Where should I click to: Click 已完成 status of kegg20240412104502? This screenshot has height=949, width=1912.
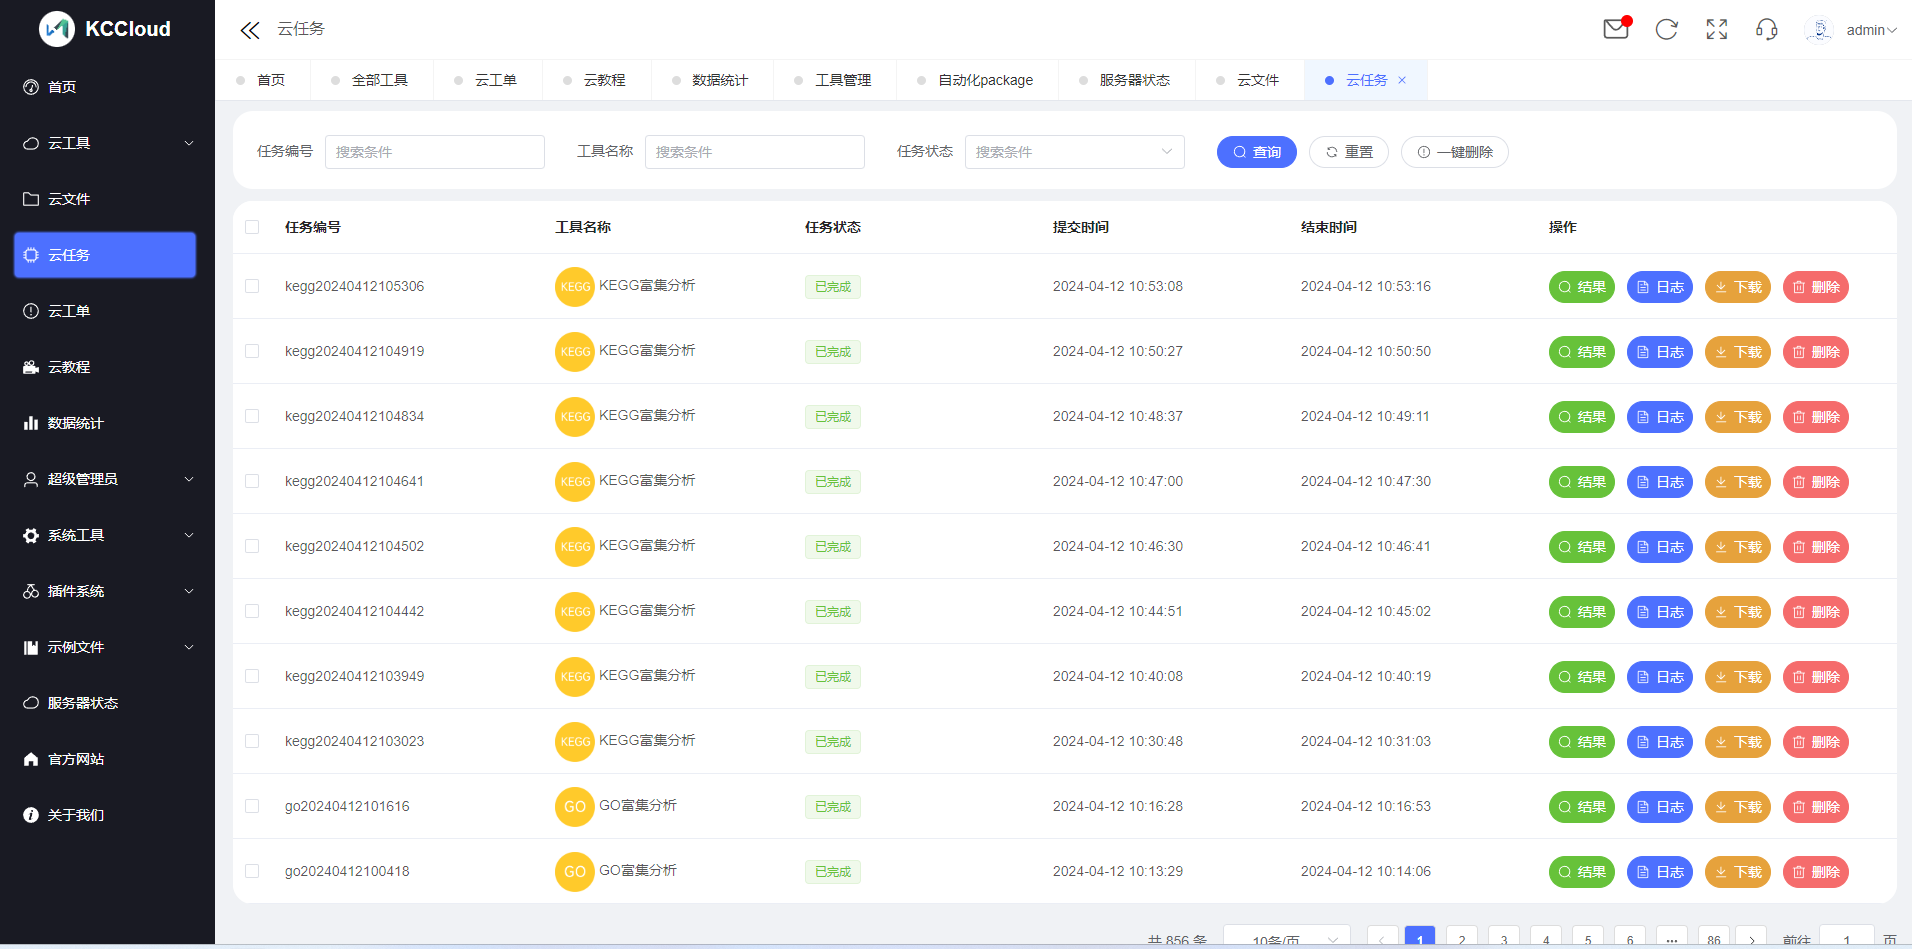pyautogui.click(x=833, y=547)
